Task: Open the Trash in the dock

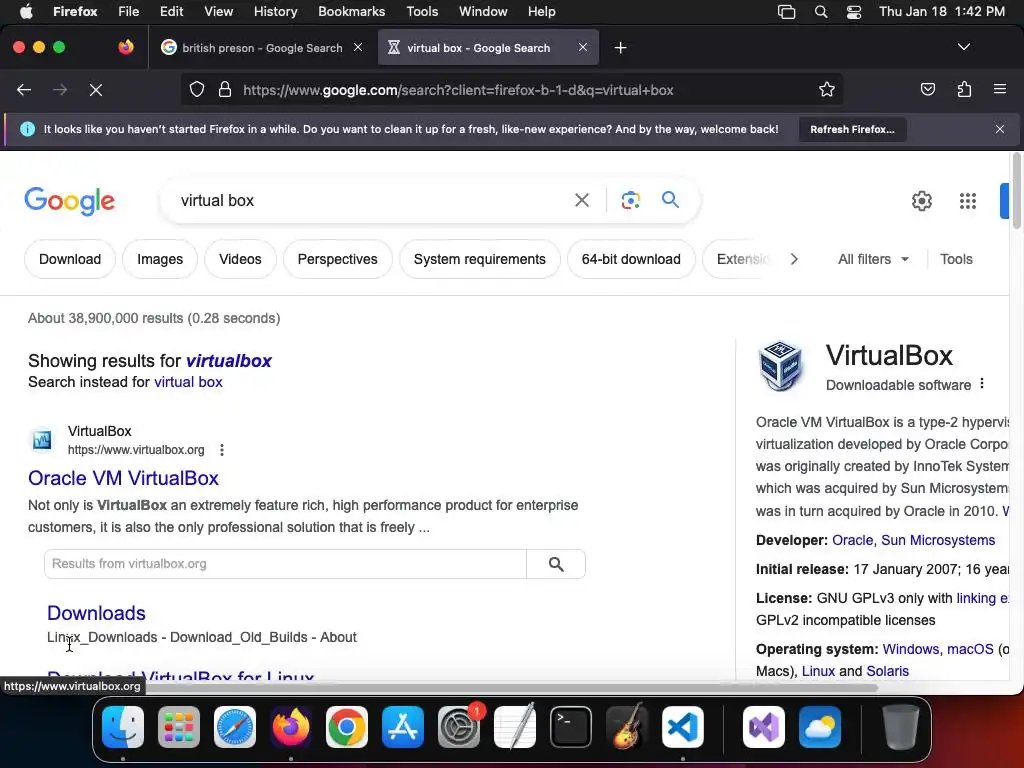Action: tap(901, 727)
